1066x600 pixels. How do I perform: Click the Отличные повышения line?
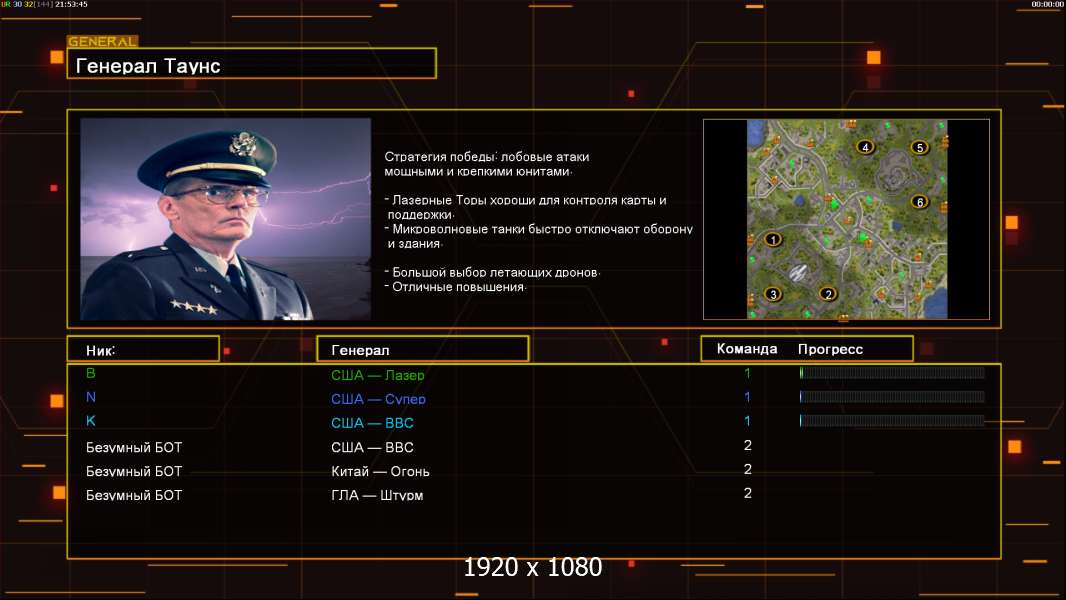coord(455,287)
